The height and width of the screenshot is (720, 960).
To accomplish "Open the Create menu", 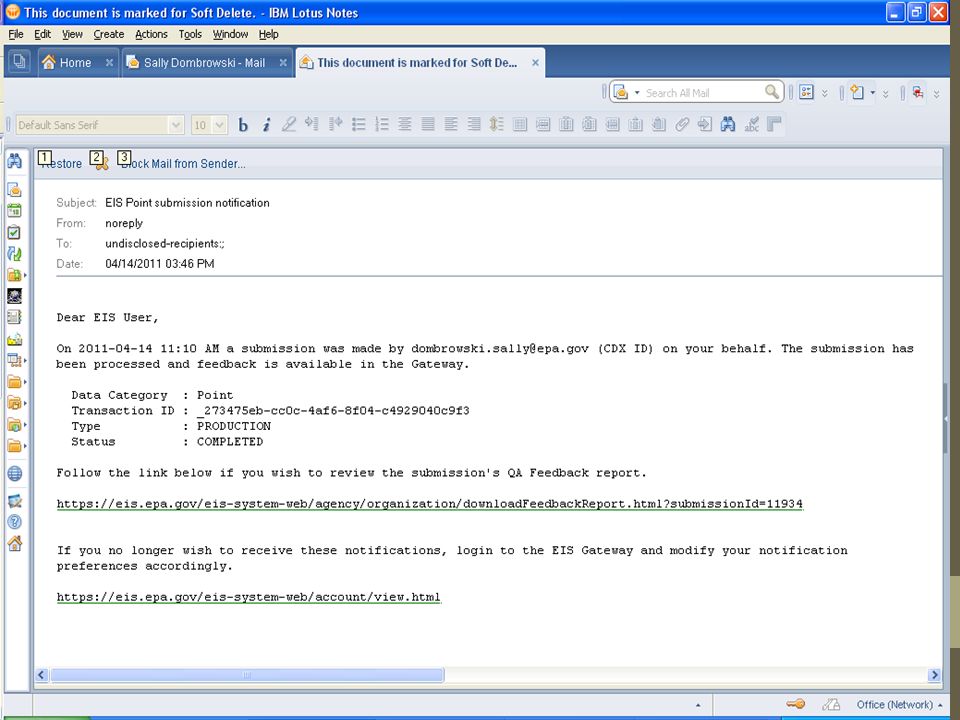I will pyautogui.click(x=109, y=34).
